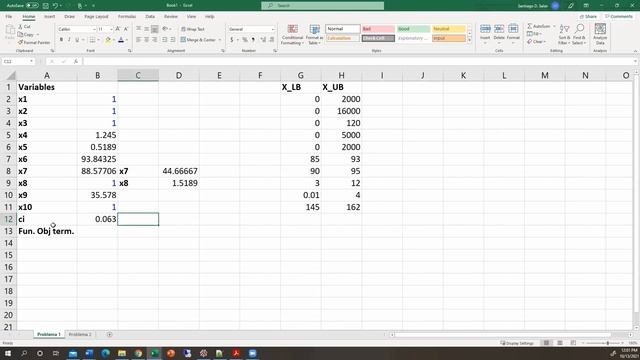Viewport: 640px width, 360px height.
Task: Select Bottom Align icon
Action: point(154,29)
